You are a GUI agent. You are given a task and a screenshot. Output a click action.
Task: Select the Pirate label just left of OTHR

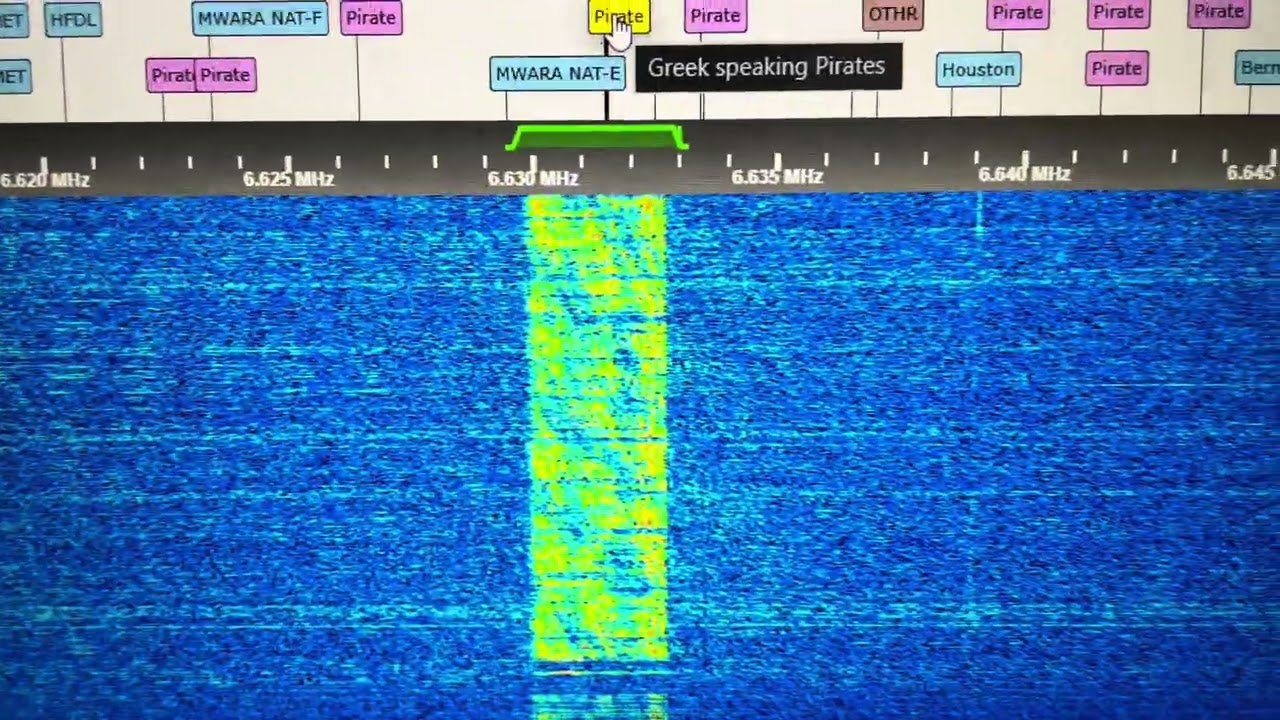click(715, 16)
